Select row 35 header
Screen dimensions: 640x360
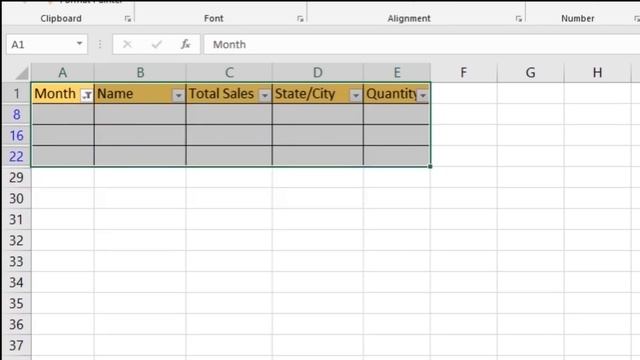coord(16,303)
